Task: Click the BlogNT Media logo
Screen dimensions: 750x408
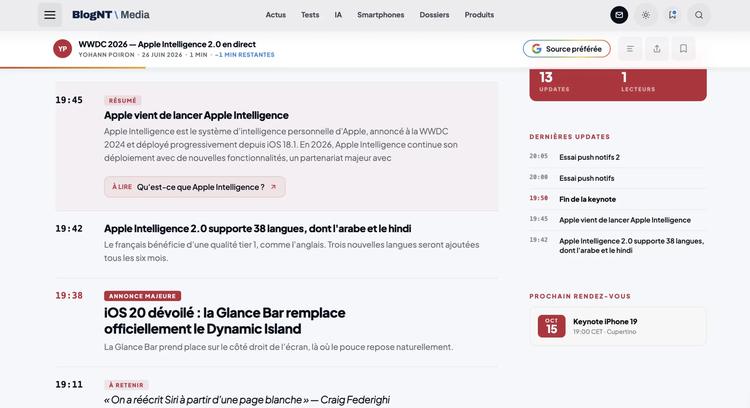Action: coord(110,15)
